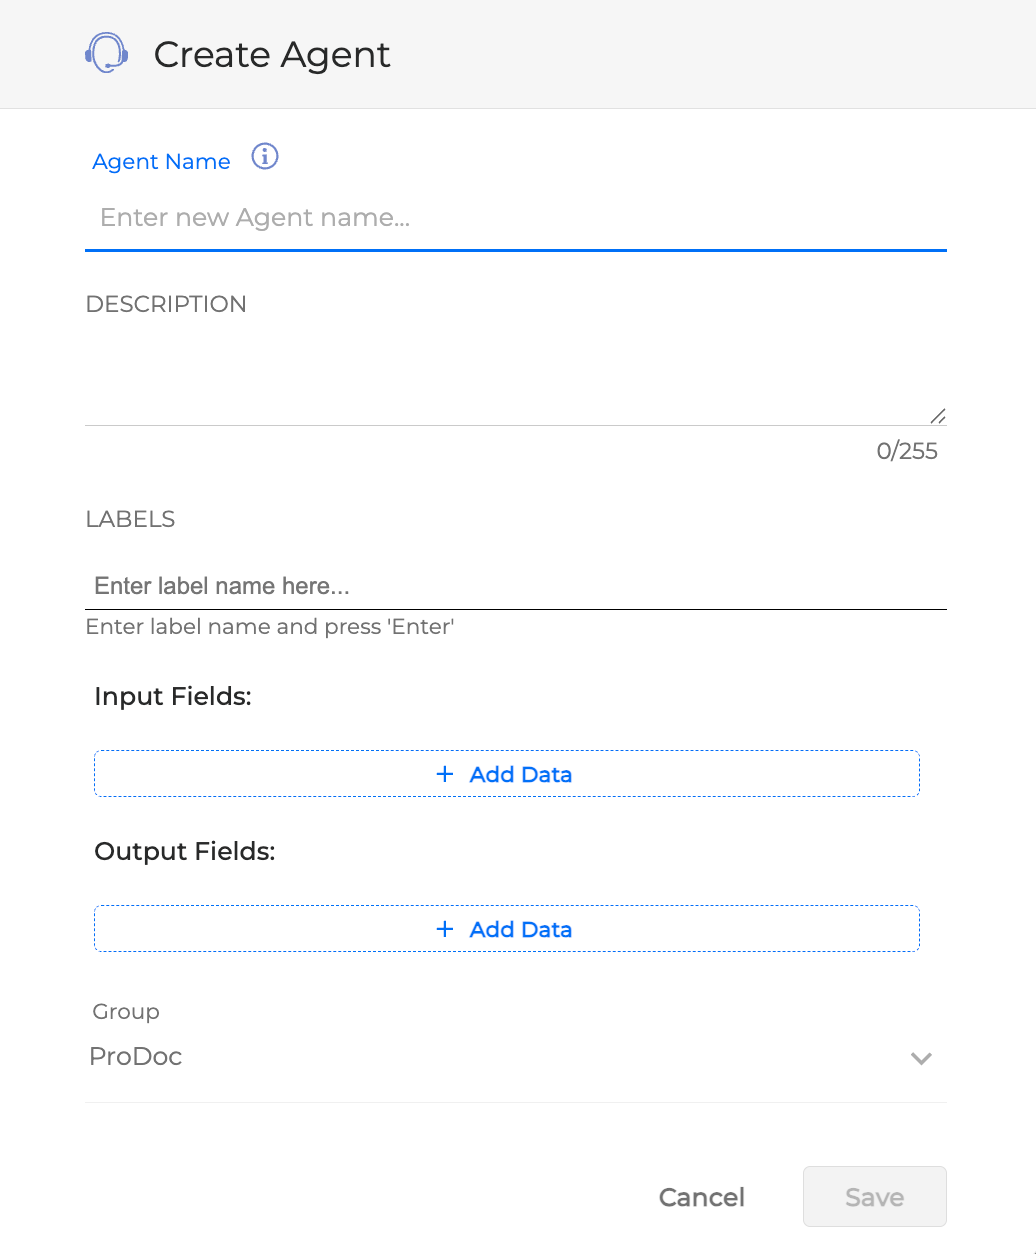The height and width of the screenshot is (1254, 1036).
Task: Click the DESCRIPTION field label
Action: [166, 304]
